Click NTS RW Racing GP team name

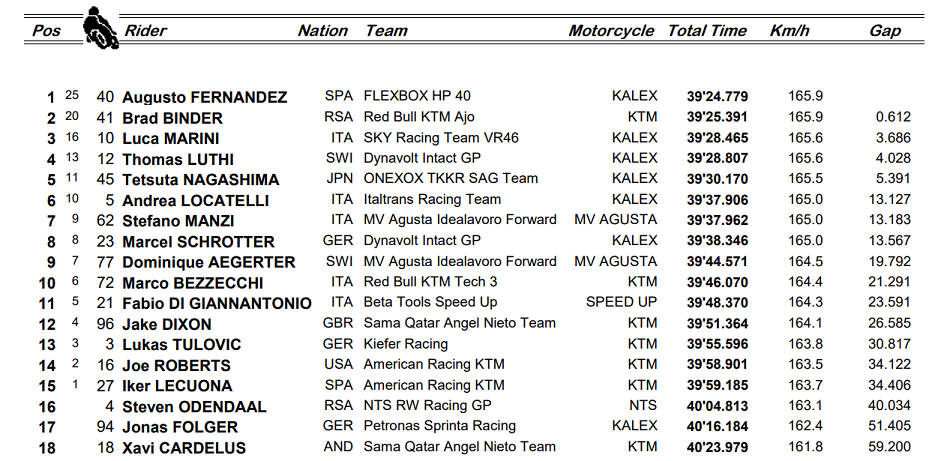pyautogui.click(x=428, y=405)
